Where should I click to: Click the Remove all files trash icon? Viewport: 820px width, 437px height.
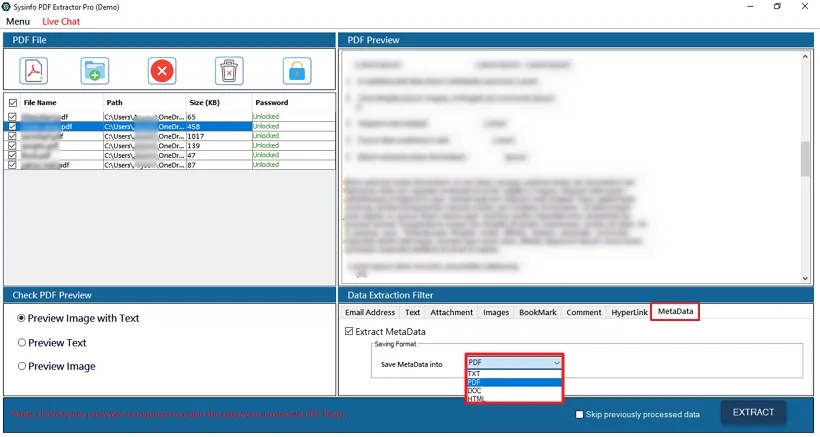click(229, 71)
